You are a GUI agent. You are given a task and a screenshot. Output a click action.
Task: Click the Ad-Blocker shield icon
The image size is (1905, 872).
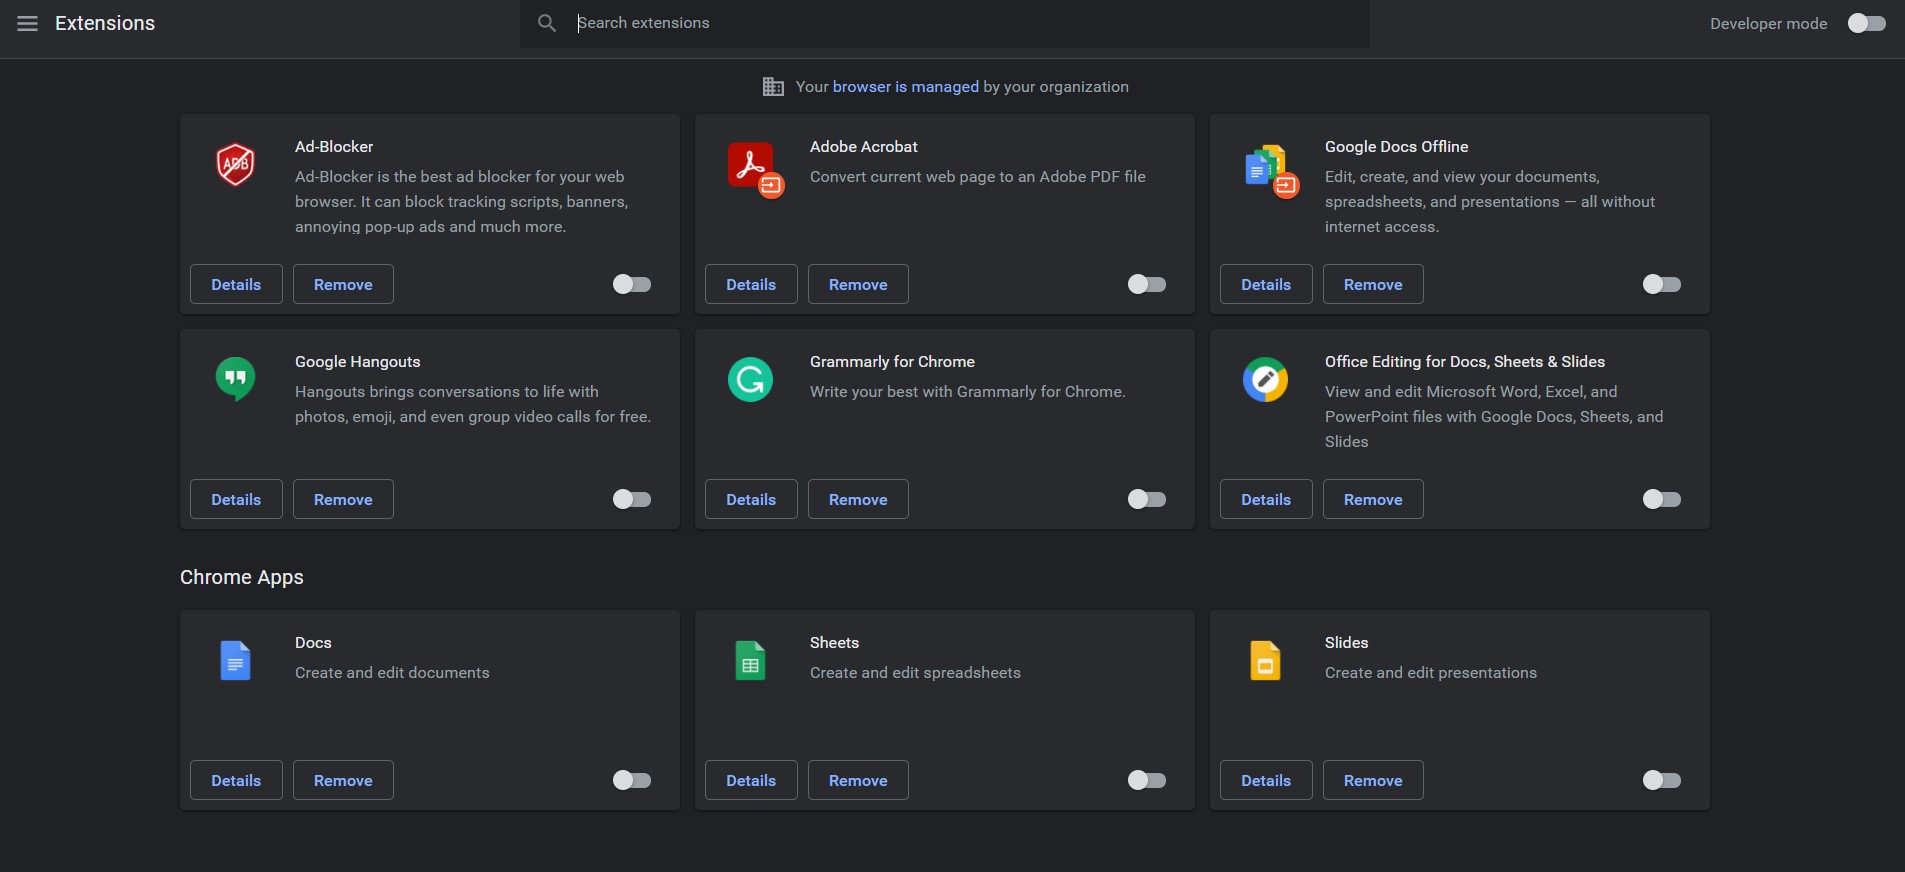236,165
